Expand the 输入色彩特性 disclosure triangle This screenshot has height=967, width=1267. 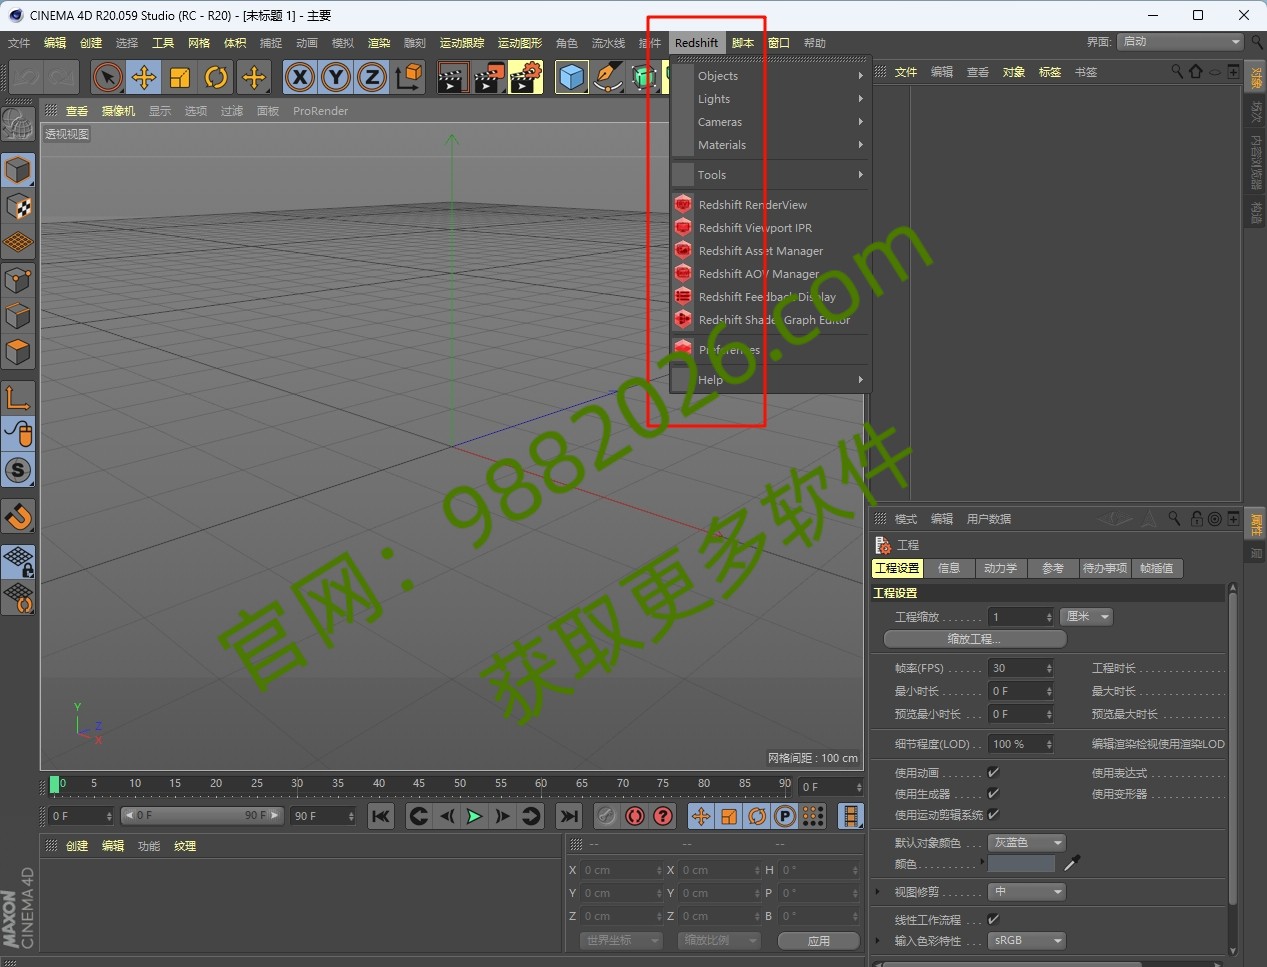pos(878,941)
